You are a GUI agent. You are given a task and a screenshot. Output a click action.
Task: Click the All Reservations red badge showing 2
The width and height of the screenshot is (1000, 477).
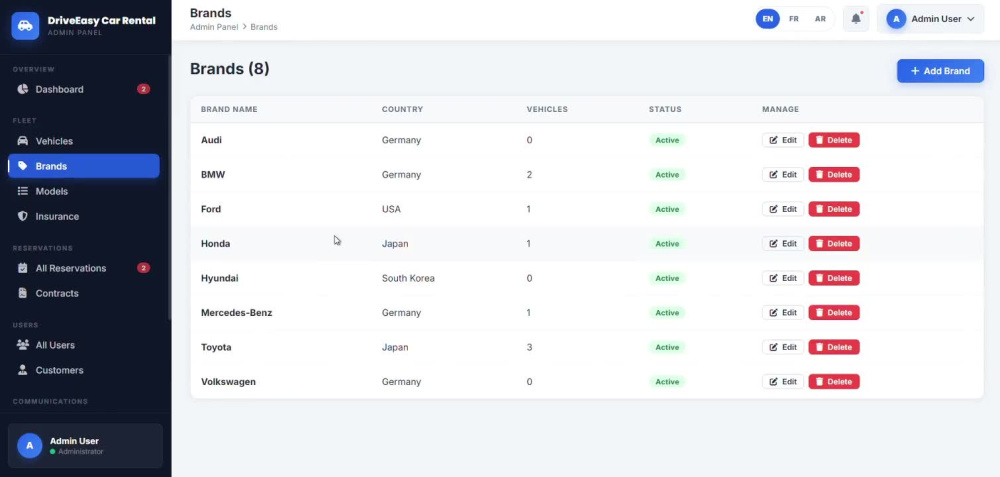(143, 268)
